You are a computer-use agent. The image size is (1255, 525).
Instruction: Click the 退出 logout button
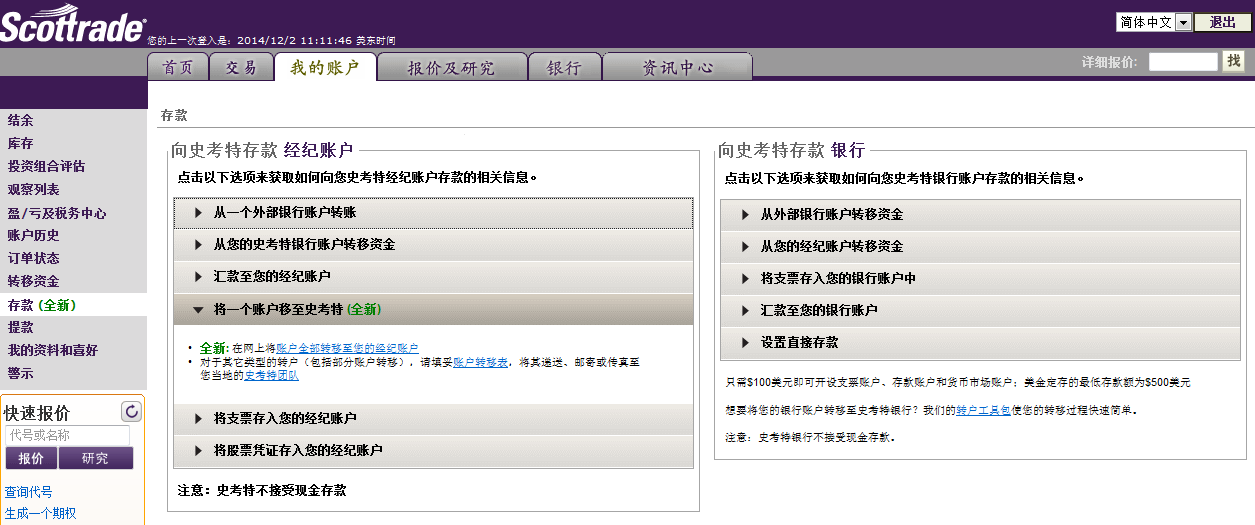tap(1222, 22)
